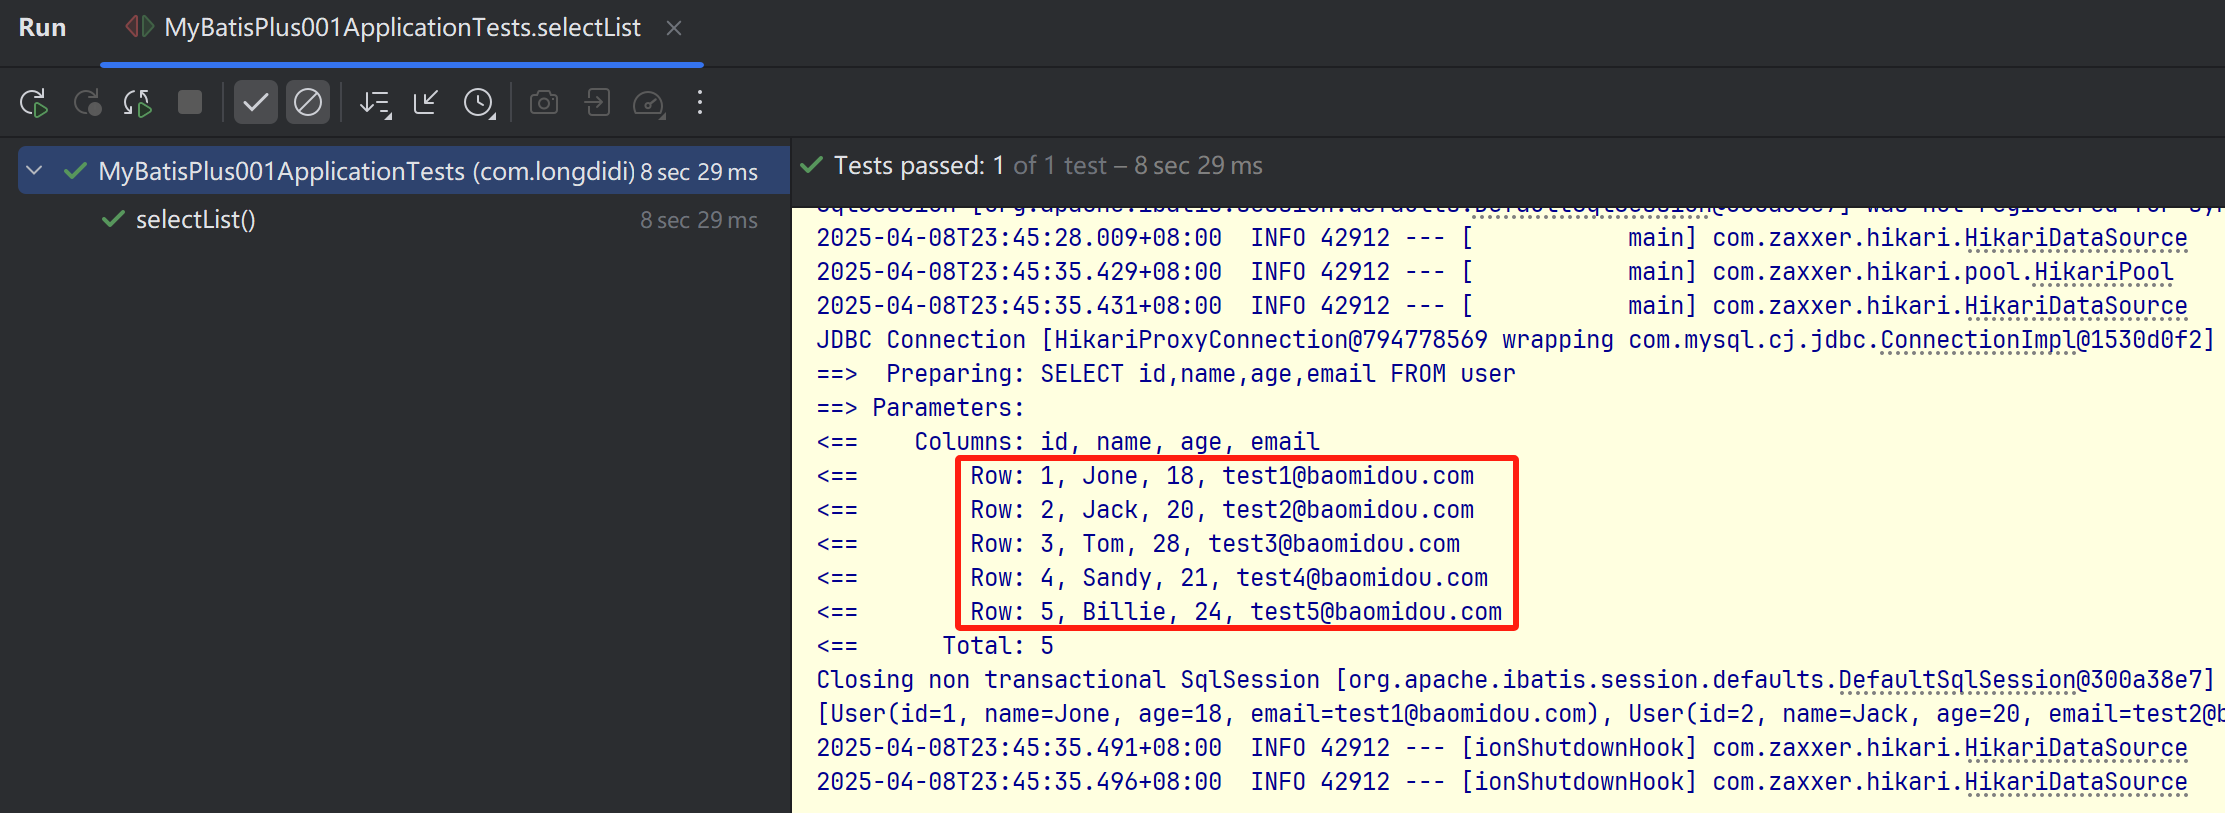The width and height of the screenshot is (2225, 813).
Task: Click the Parameters output line
Action: click(x=920, y=408)
